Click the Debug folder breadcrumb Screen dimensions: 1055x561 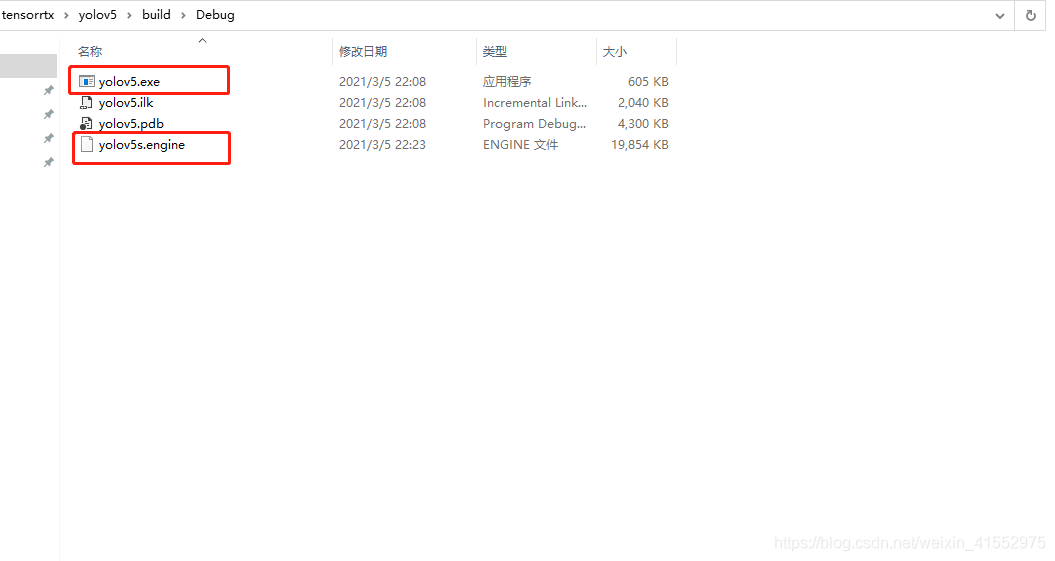pyautogui.click(x=215, y=15)
